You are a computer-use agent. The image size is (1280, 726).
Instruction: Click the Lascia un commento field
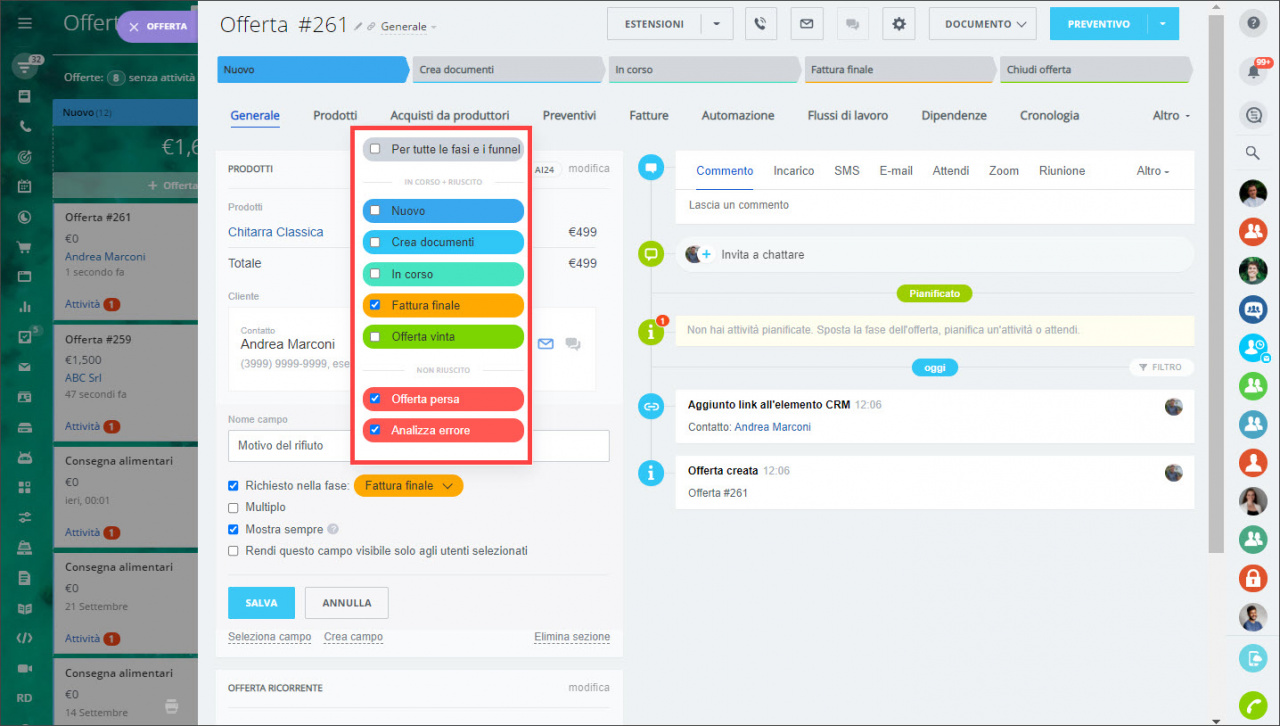[935, 205]
